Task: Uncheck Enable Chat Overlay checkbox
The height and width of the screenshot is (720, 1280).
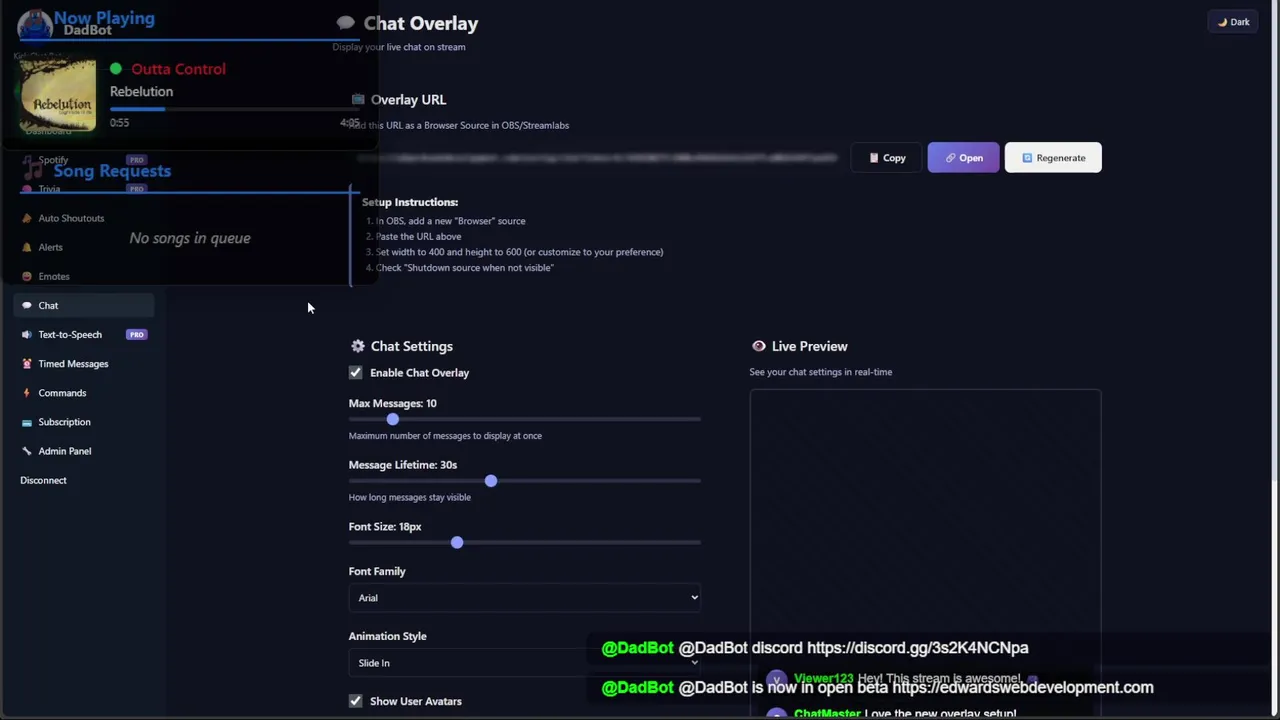Action: 356,372
